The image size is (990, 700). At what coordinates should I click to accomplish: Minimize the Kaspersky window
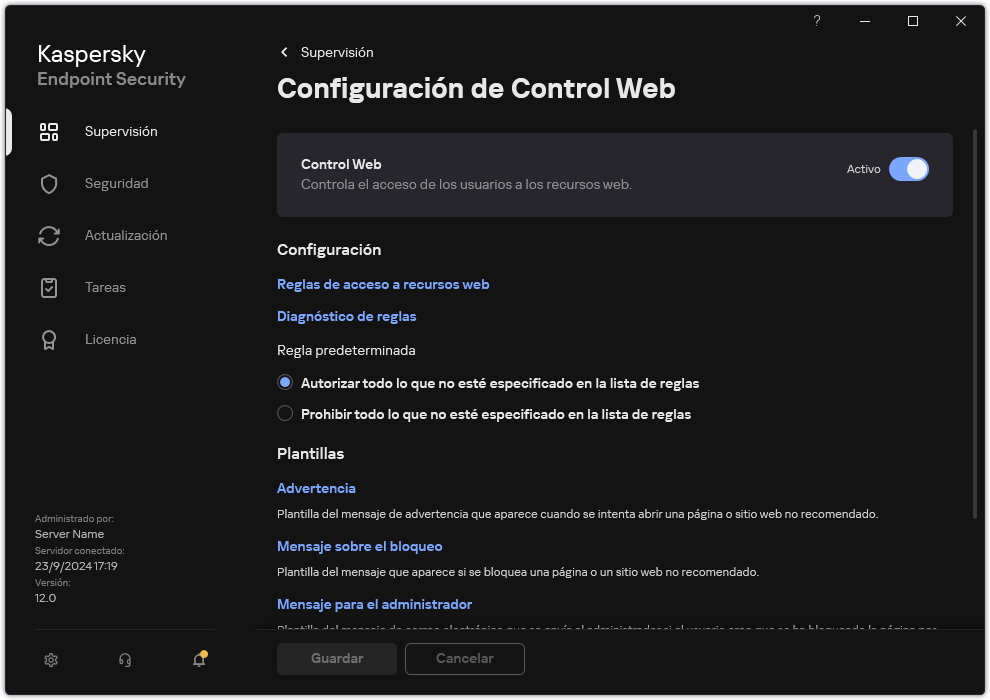point(864,21)
